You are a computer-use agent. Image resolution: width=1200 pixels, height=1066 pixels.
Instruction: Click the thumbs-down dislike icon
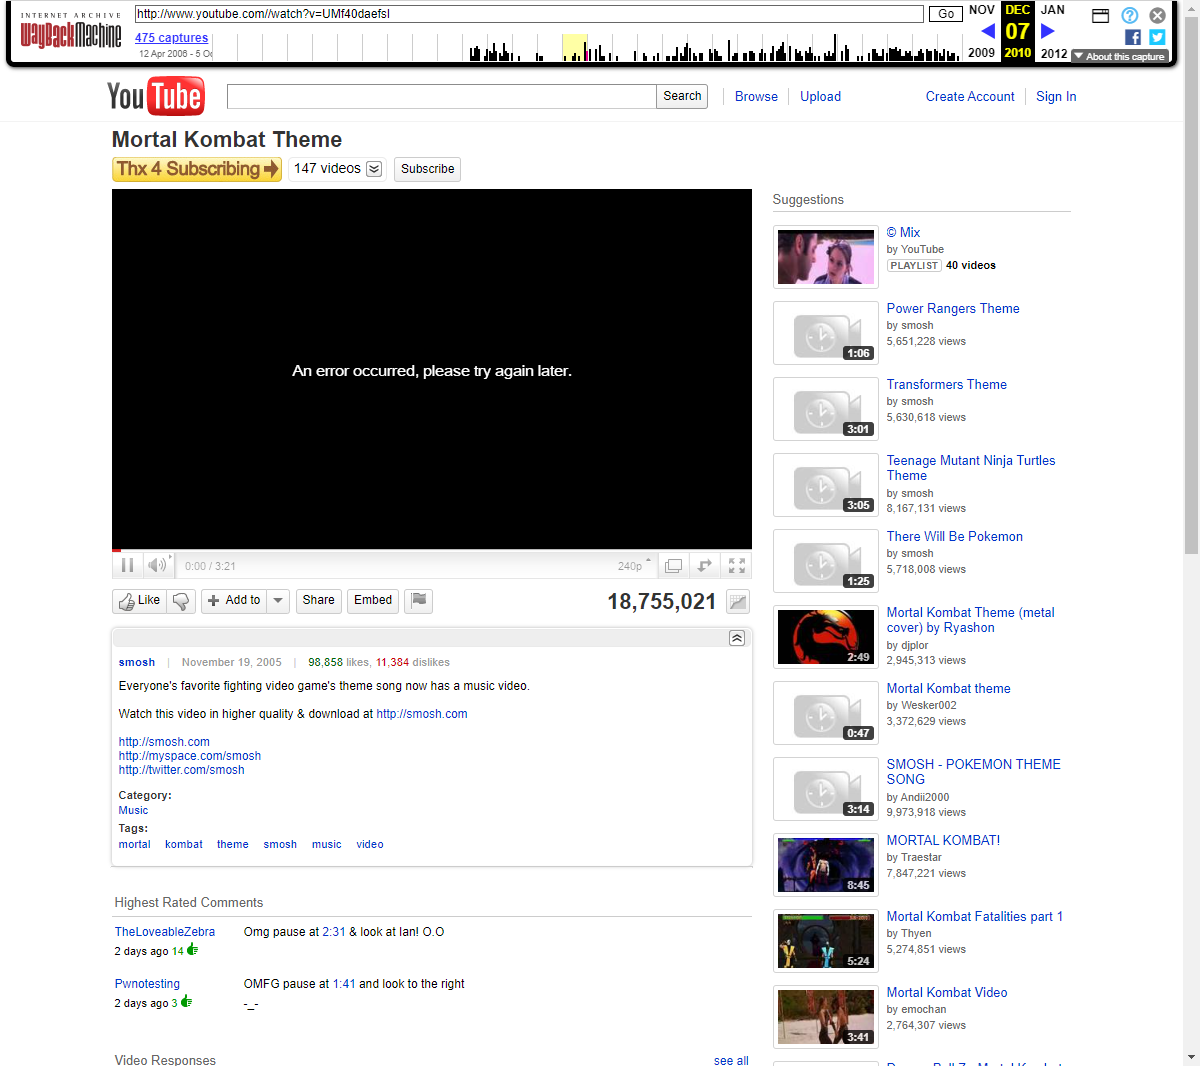click(181, 601)
